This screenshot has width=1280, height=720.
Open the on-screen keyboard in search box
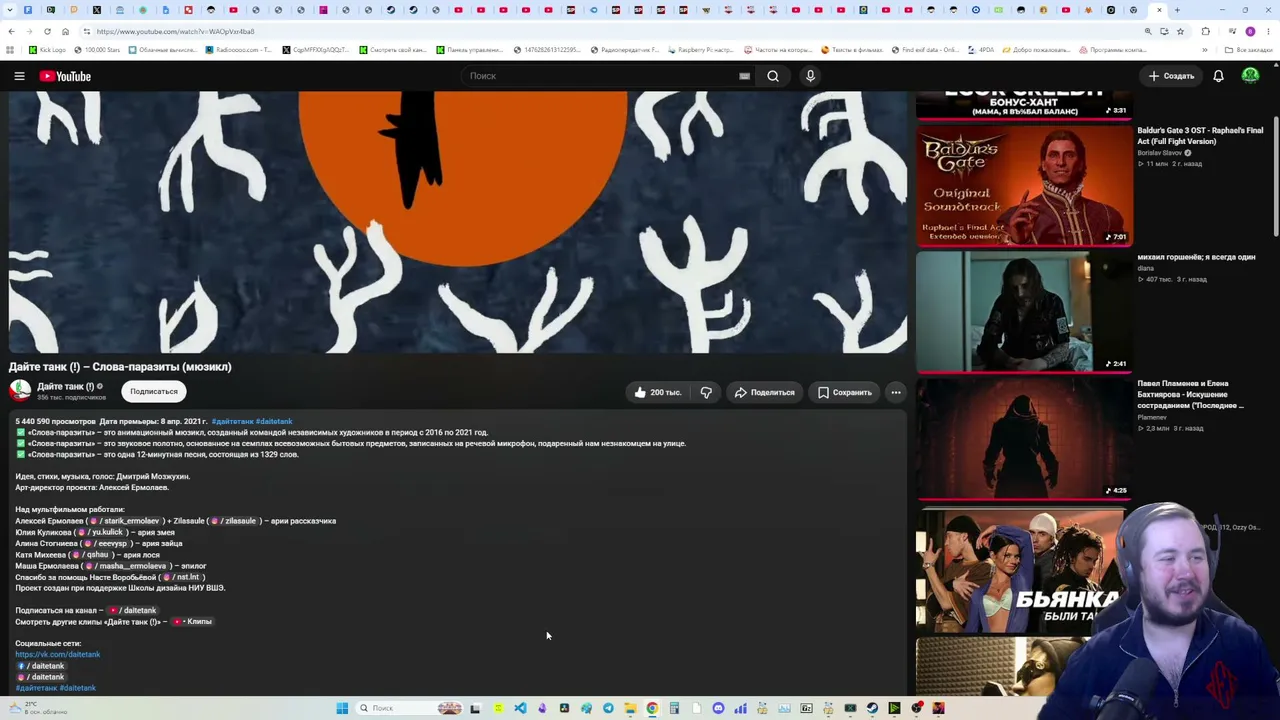744,76
